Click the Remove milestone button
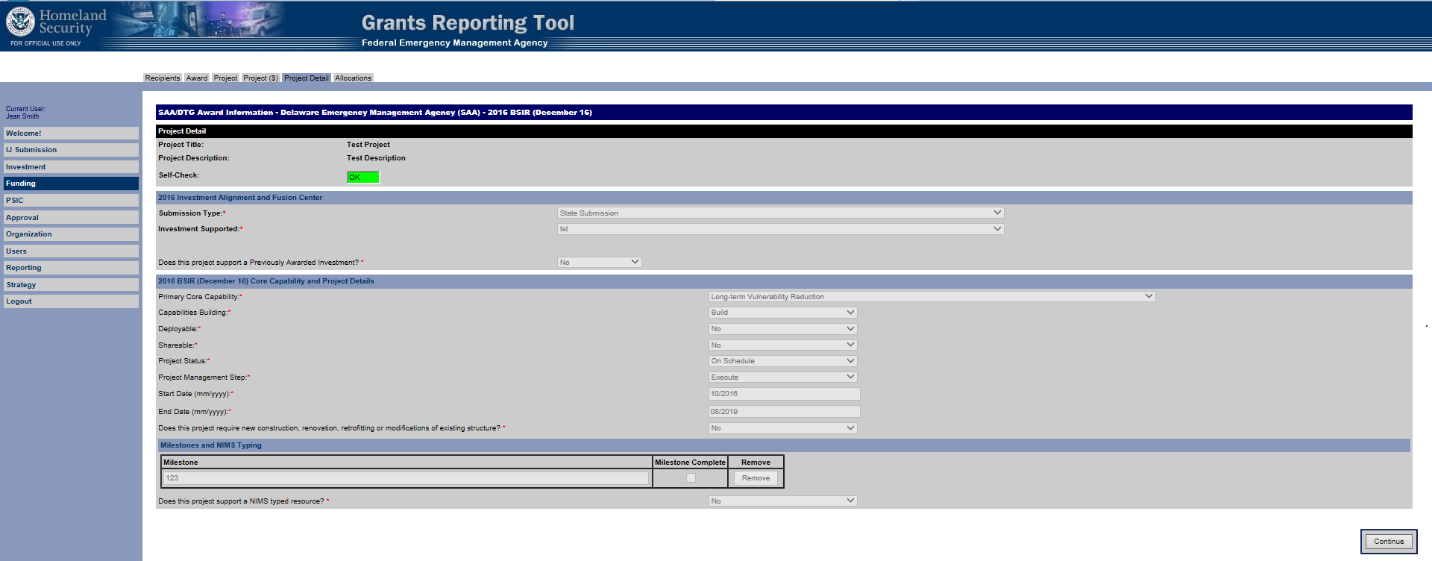Screen dimensions: 1432x561 [755, 478]
